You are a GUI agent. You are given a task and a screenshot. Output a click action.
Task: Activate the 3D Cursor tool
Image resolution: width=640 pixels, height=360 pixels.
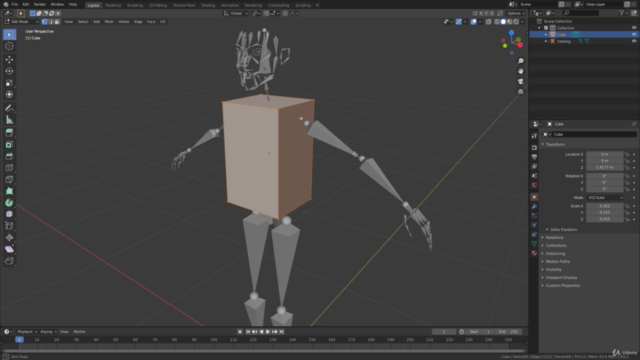tap(9, 46)
